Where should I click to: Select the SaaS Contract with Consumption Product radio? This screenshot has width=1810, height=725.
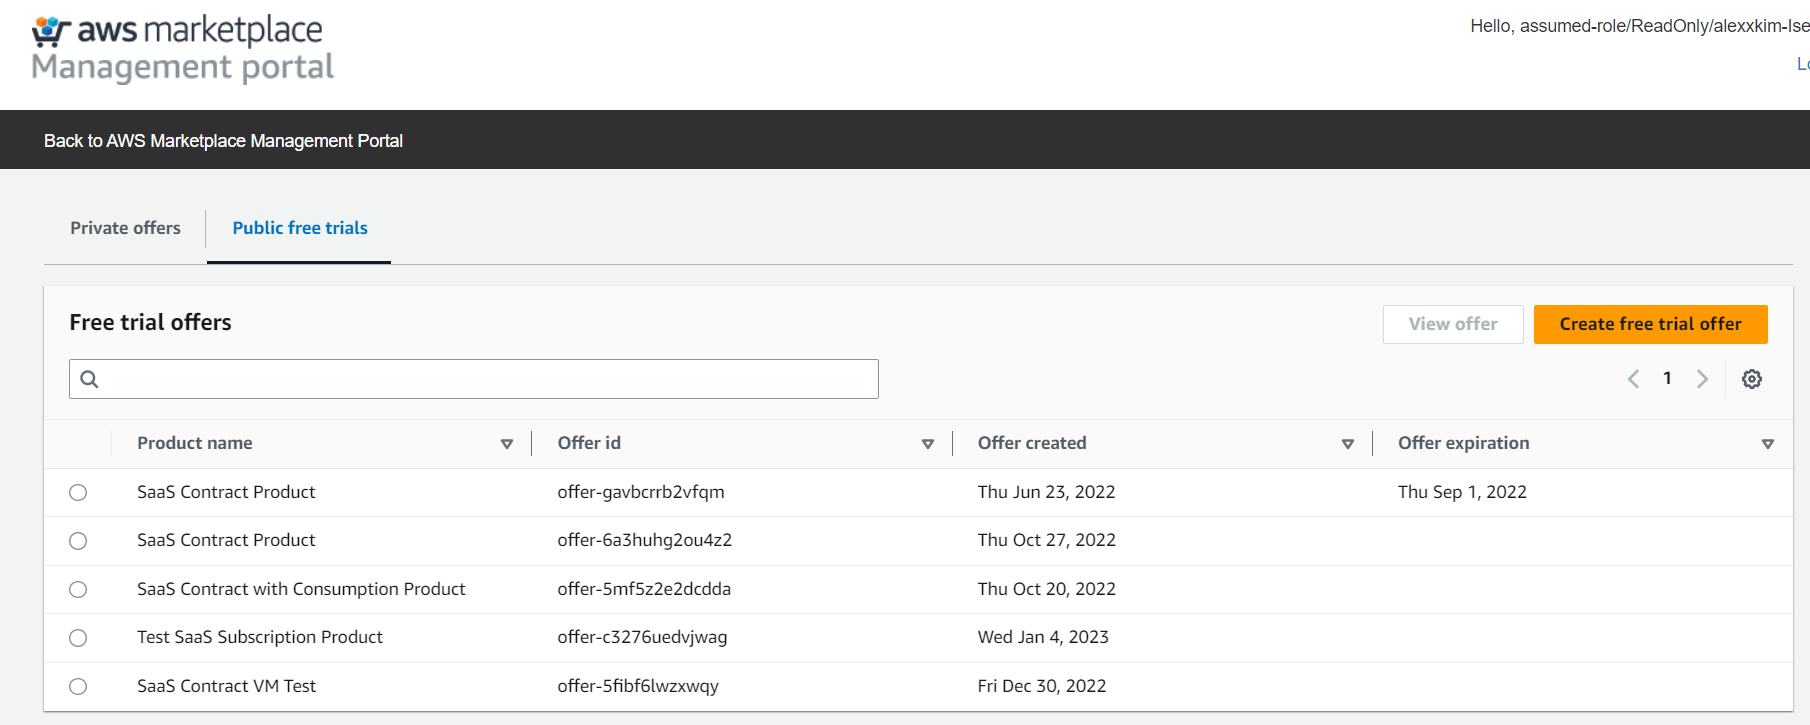point(78,590)
